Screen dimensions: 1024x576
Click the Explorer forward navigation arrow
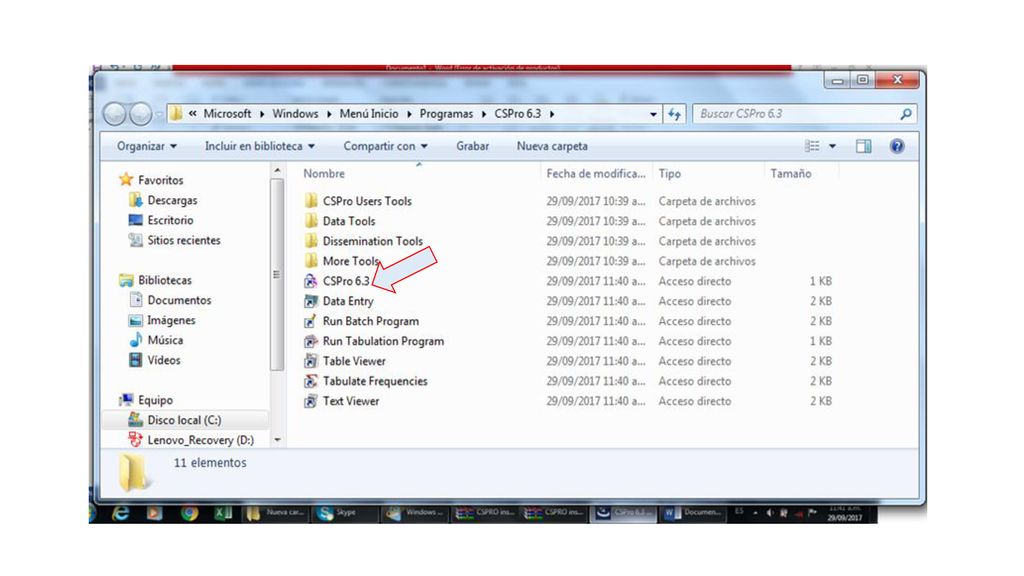tap(140, 114)
